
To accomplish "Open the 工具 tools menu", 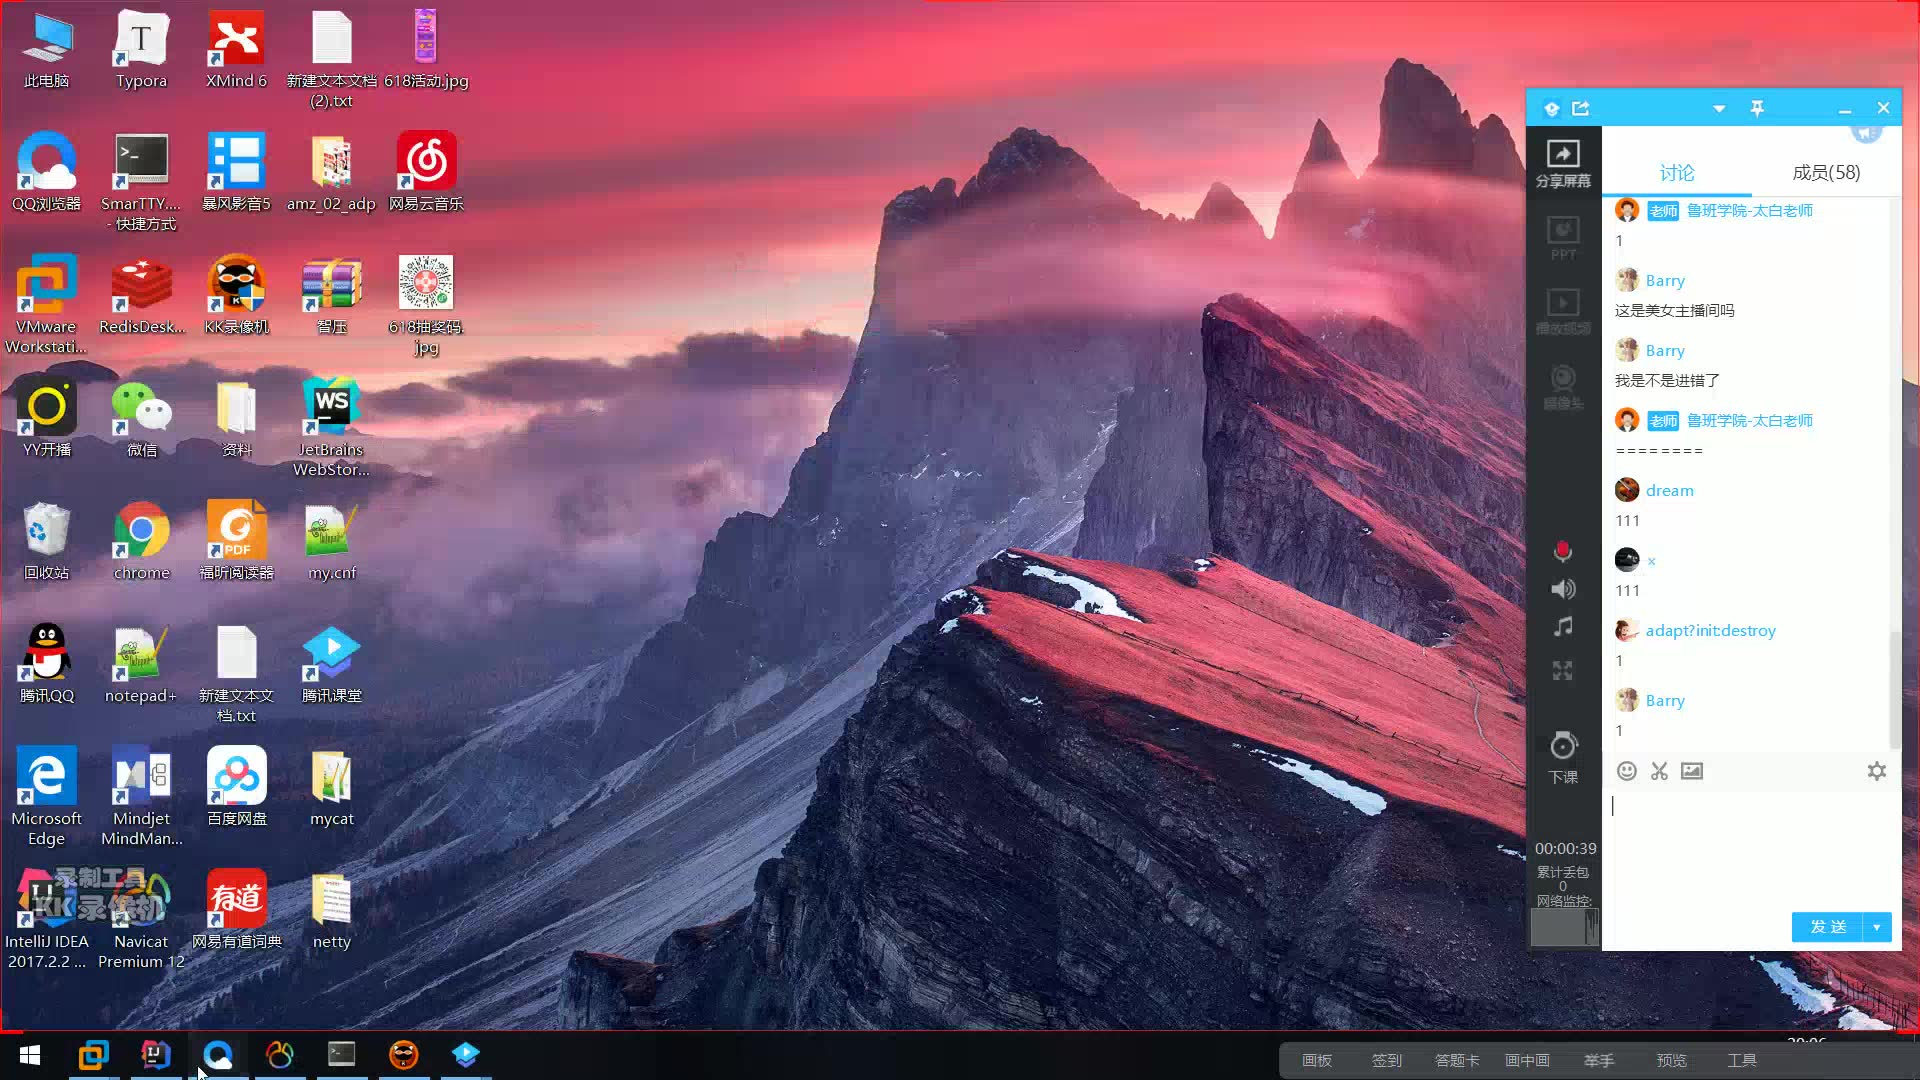I will [x=1742, y=1060].
